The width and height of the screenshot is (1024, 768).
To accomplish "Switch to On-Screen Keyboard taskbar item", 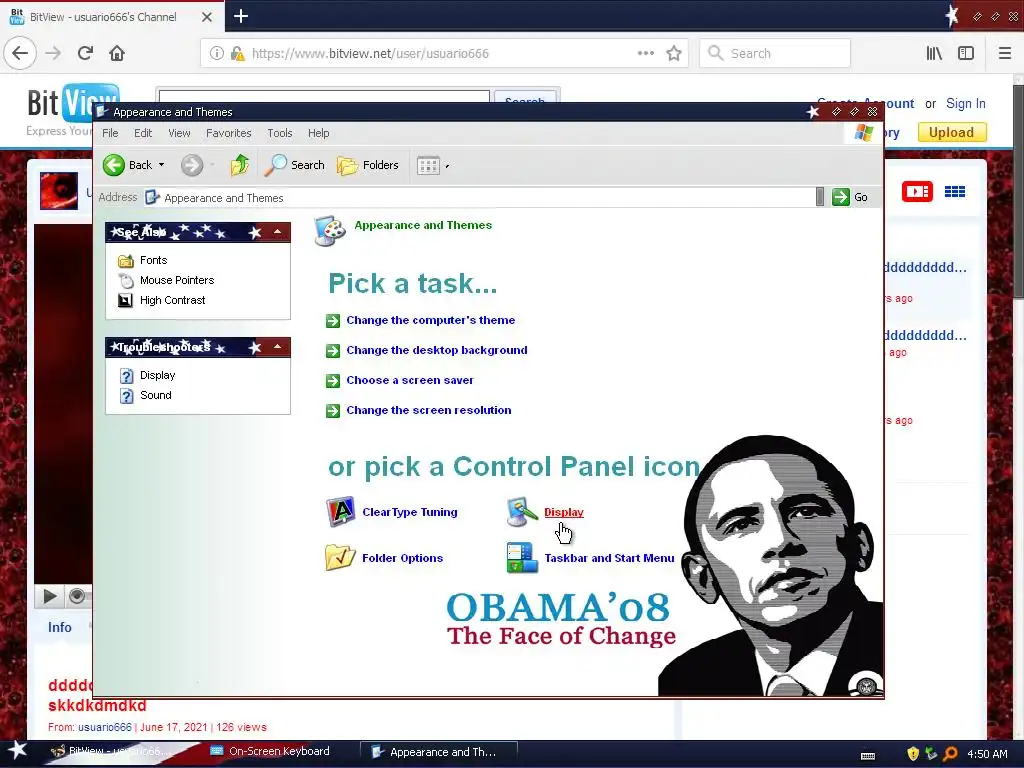I will pyautogui.click(x=269, y=751).
